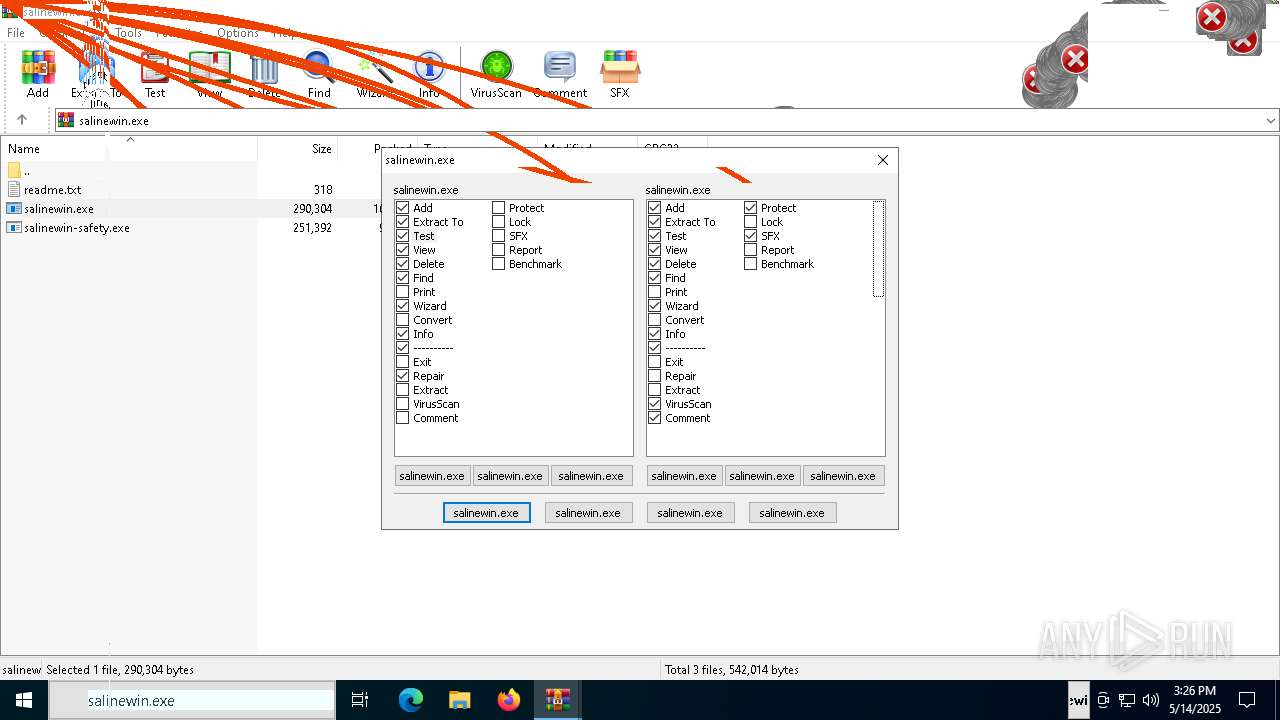Screen dimensions: 1280x720
Task: Open the notification center icon
Action: 1247,700
